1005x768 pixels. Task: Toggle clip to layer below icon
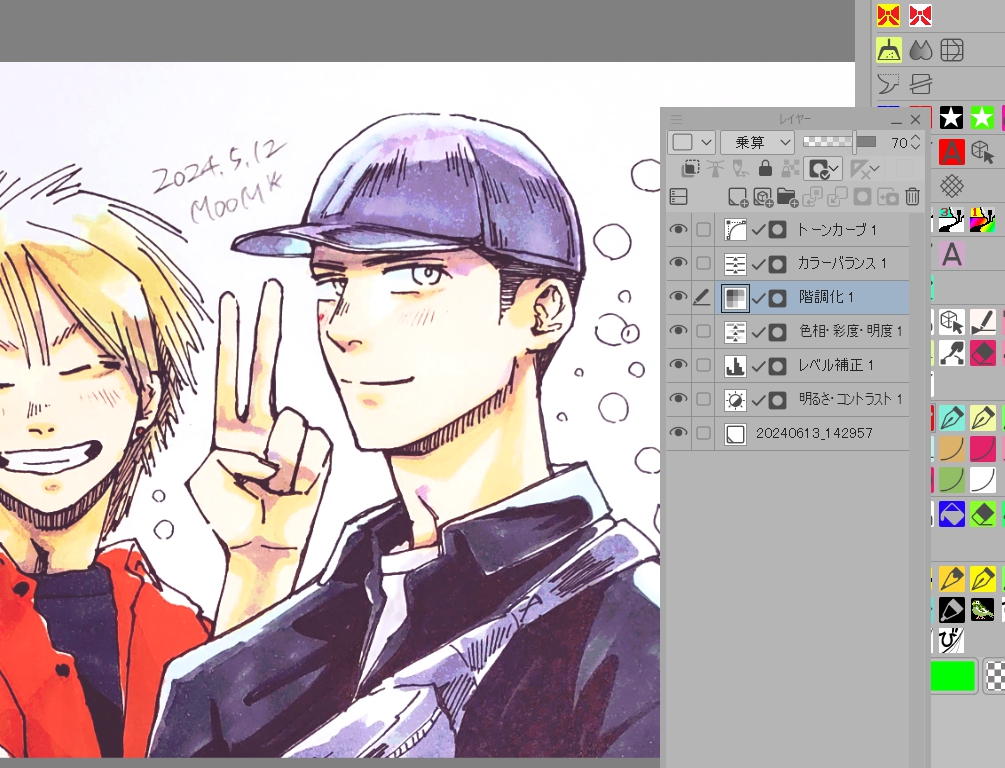[690, 169]
